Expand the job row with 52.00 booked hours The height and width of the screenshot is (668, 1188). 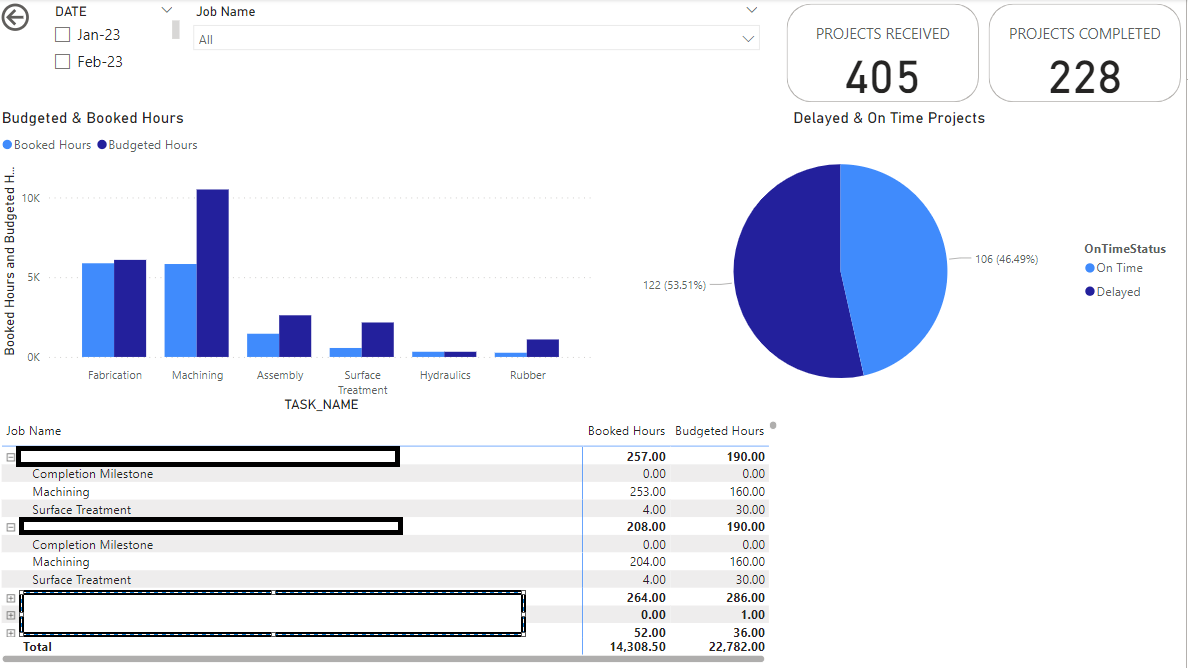[x=11, y=633]
